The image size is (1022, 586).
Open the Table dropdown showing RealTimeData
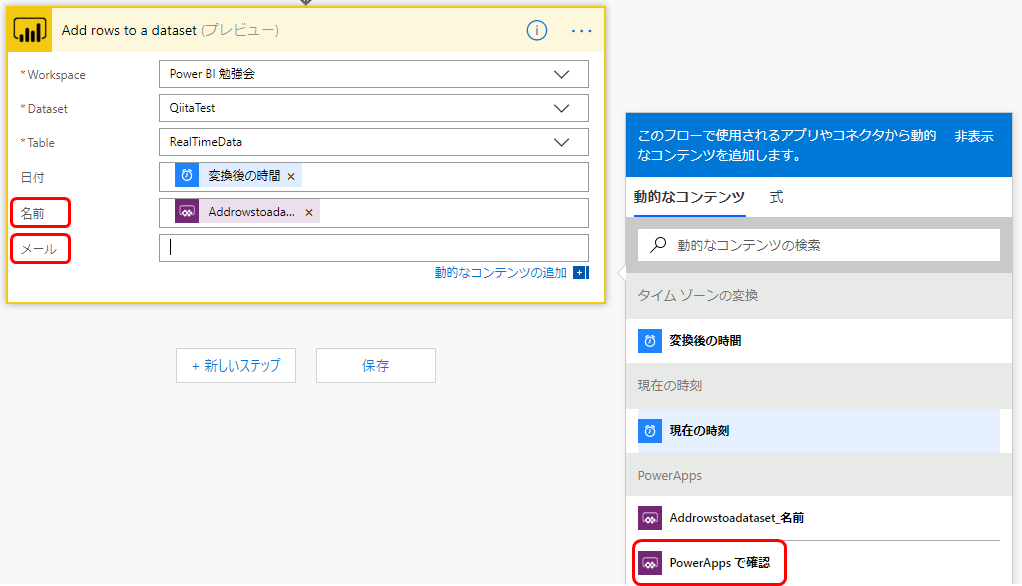(560, 142)
